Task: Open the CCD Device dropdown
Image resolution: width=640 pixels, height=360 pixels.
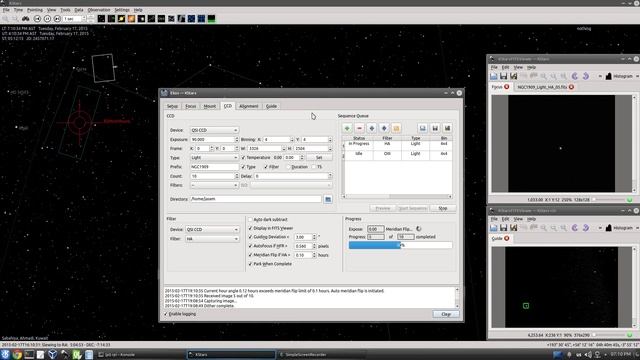Action: tap(214, 130)
